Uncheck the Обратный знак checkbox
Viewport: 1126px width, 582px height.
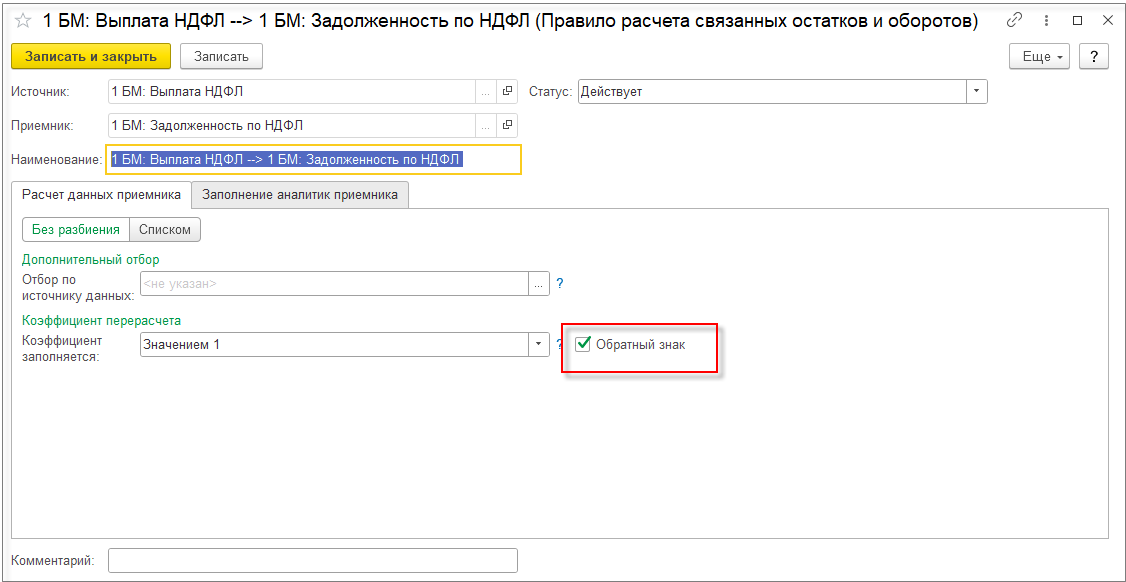pos(584,345)
